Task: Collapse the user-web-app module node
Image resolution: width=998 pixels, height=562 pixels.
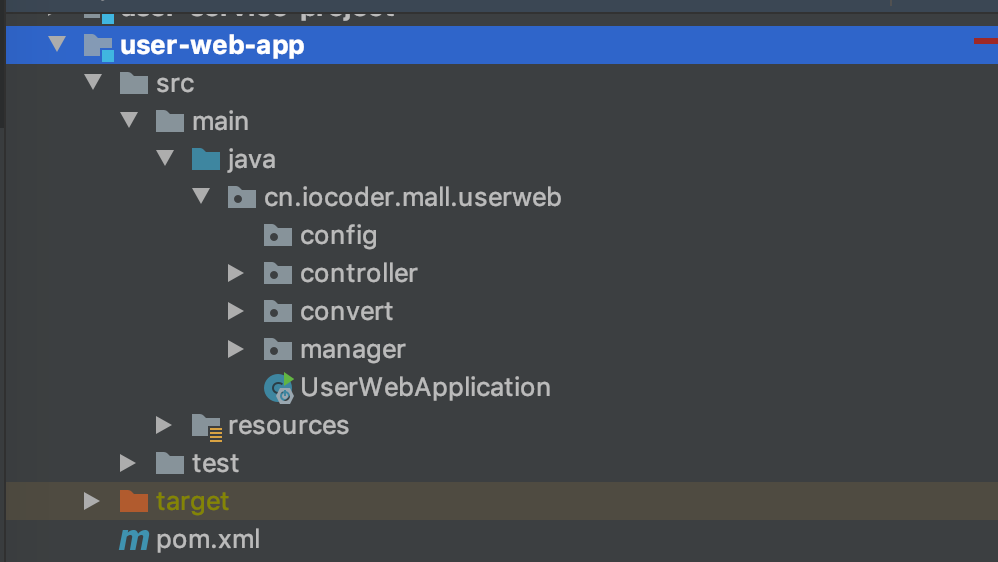Action: 56,45
